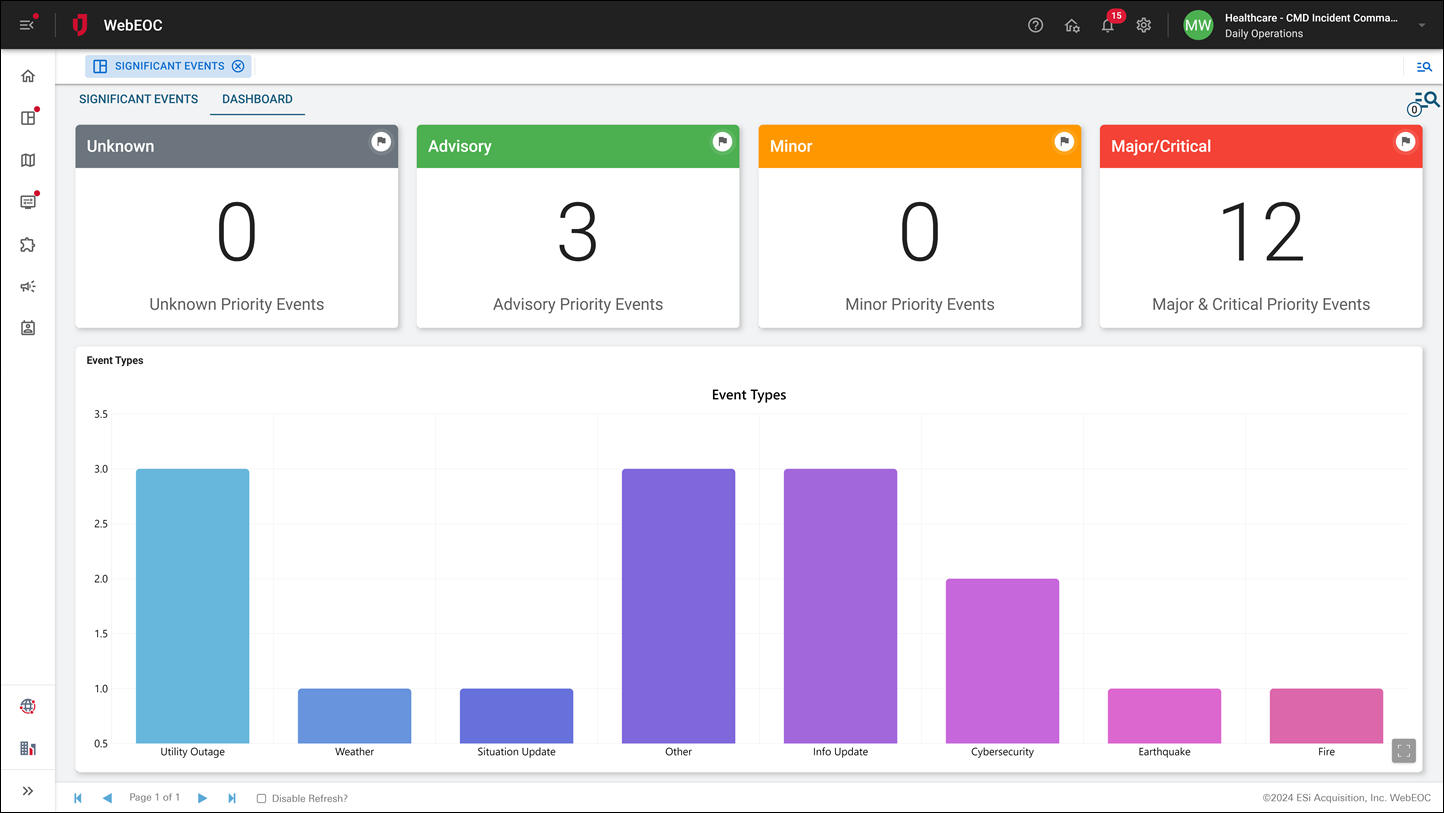1444x813 pixels.
Task: Open WebEOC settings via gear icon
Action: [x=1143, y=25]
